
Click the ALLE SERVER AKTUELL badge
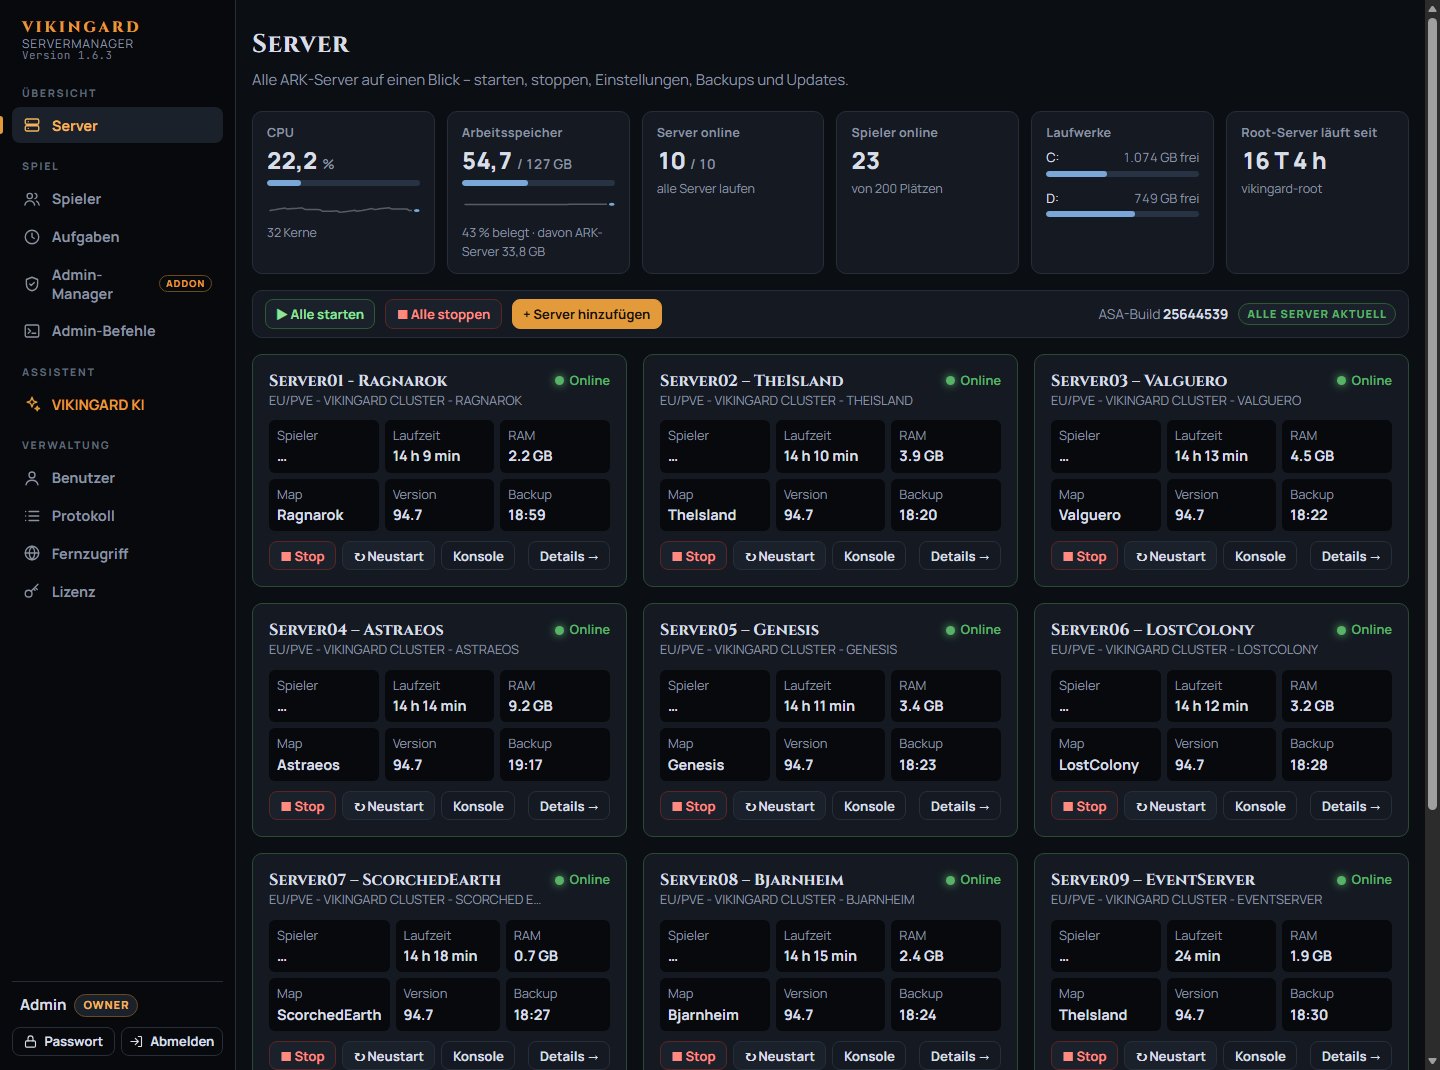click(1316, 314)
